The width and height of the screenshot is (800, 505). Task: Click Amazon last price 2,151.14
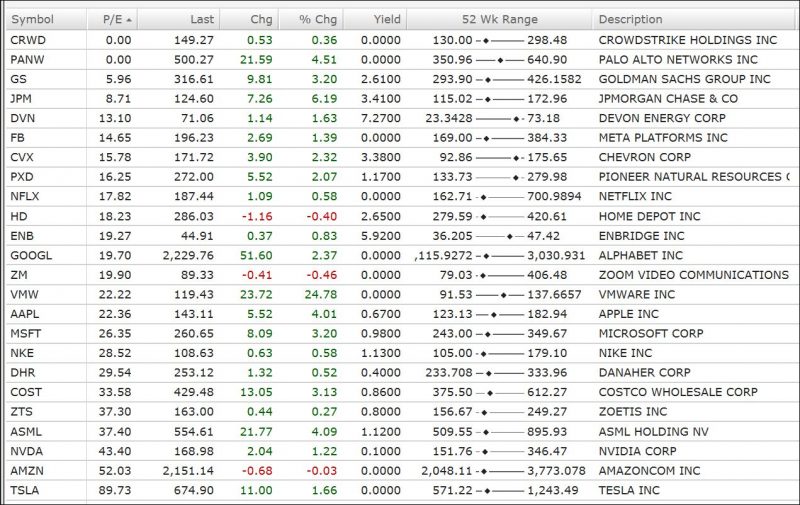click(188, 470)
